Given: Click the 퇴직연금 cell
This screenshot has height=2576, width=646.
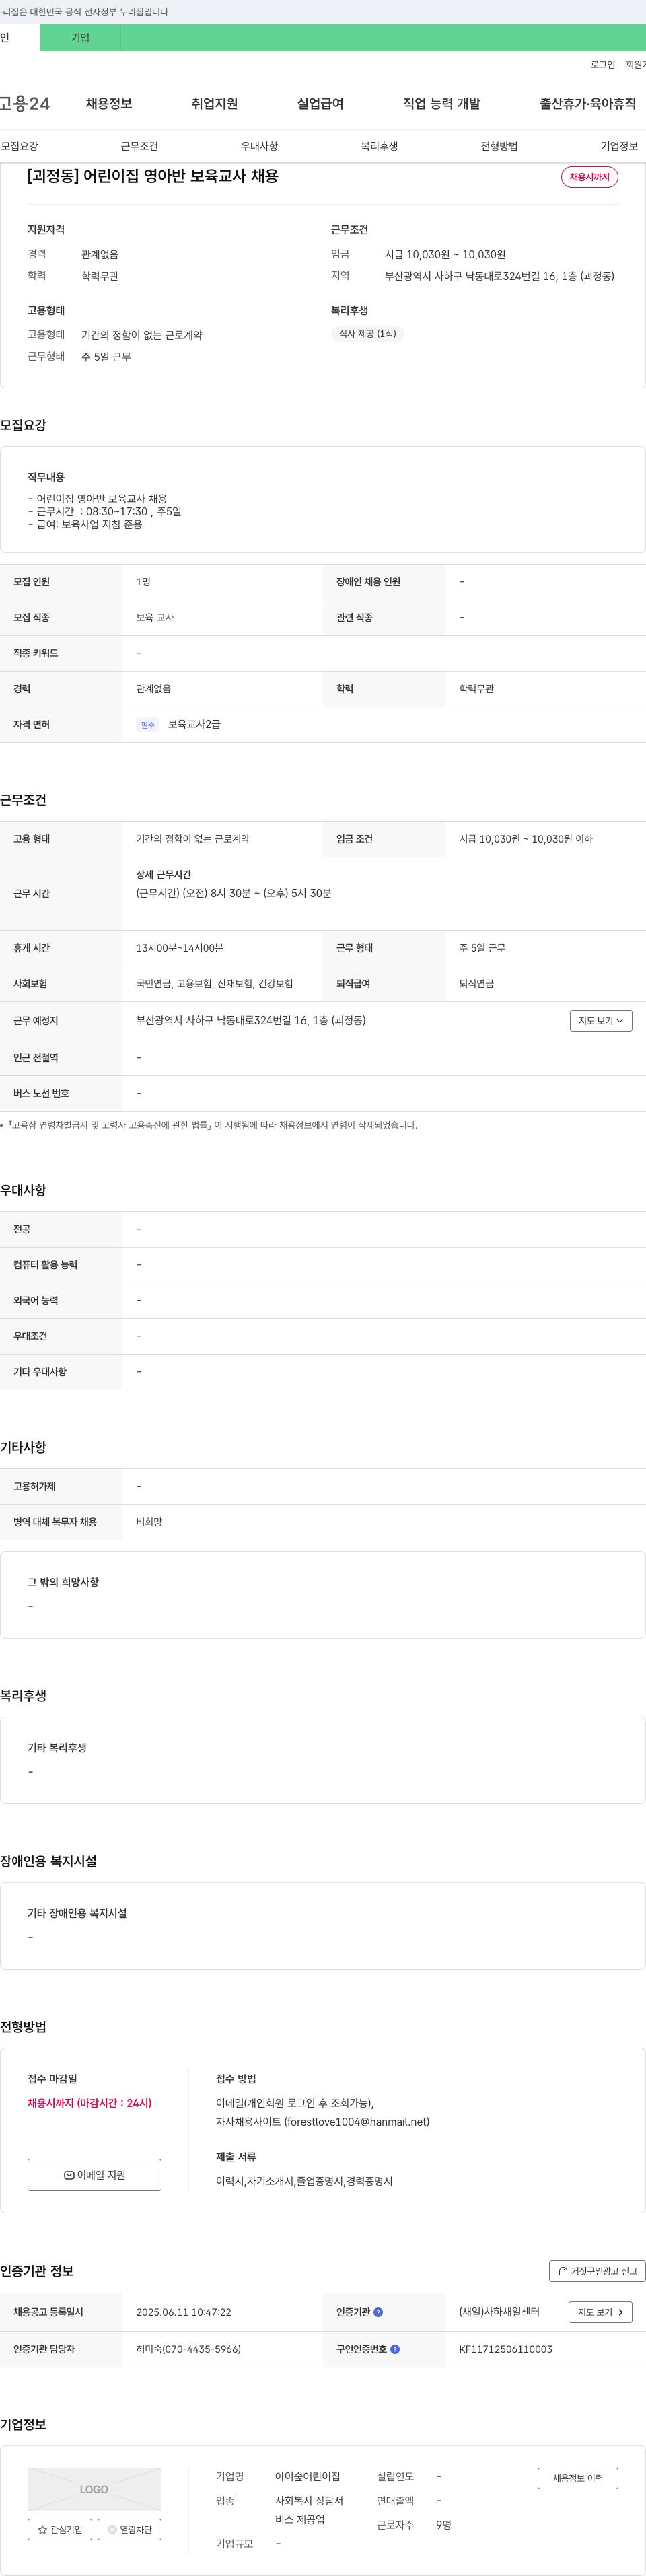Looking at the screenshot, I should click(476, 984).
